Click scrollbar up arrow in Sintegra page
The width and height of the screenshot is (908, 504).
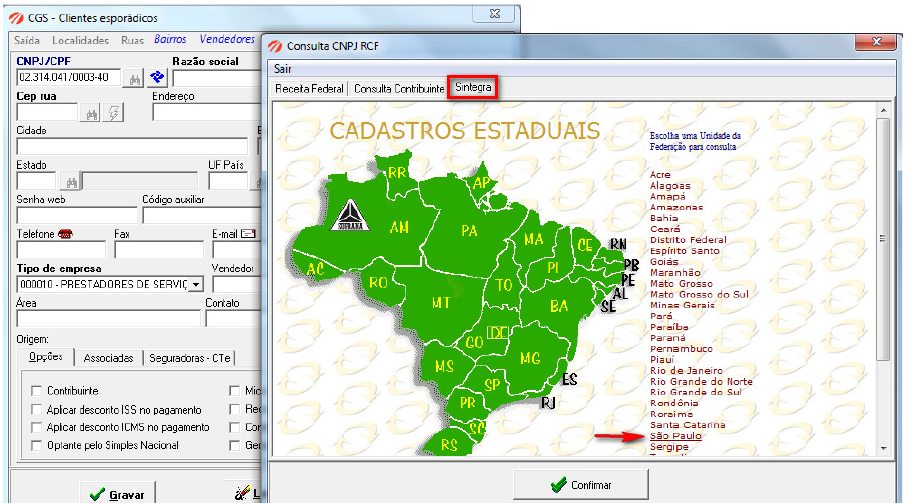[884, 109]
